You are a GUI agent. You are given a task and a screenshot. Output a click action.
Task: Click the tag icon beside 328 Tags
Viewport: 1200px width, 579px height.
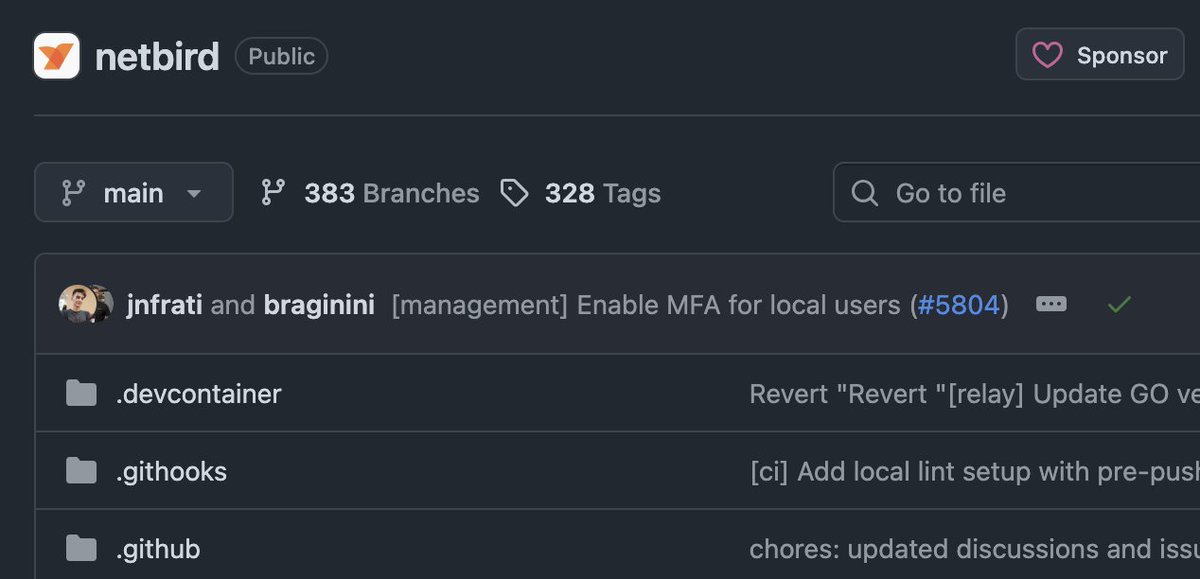tap(514, 193)
